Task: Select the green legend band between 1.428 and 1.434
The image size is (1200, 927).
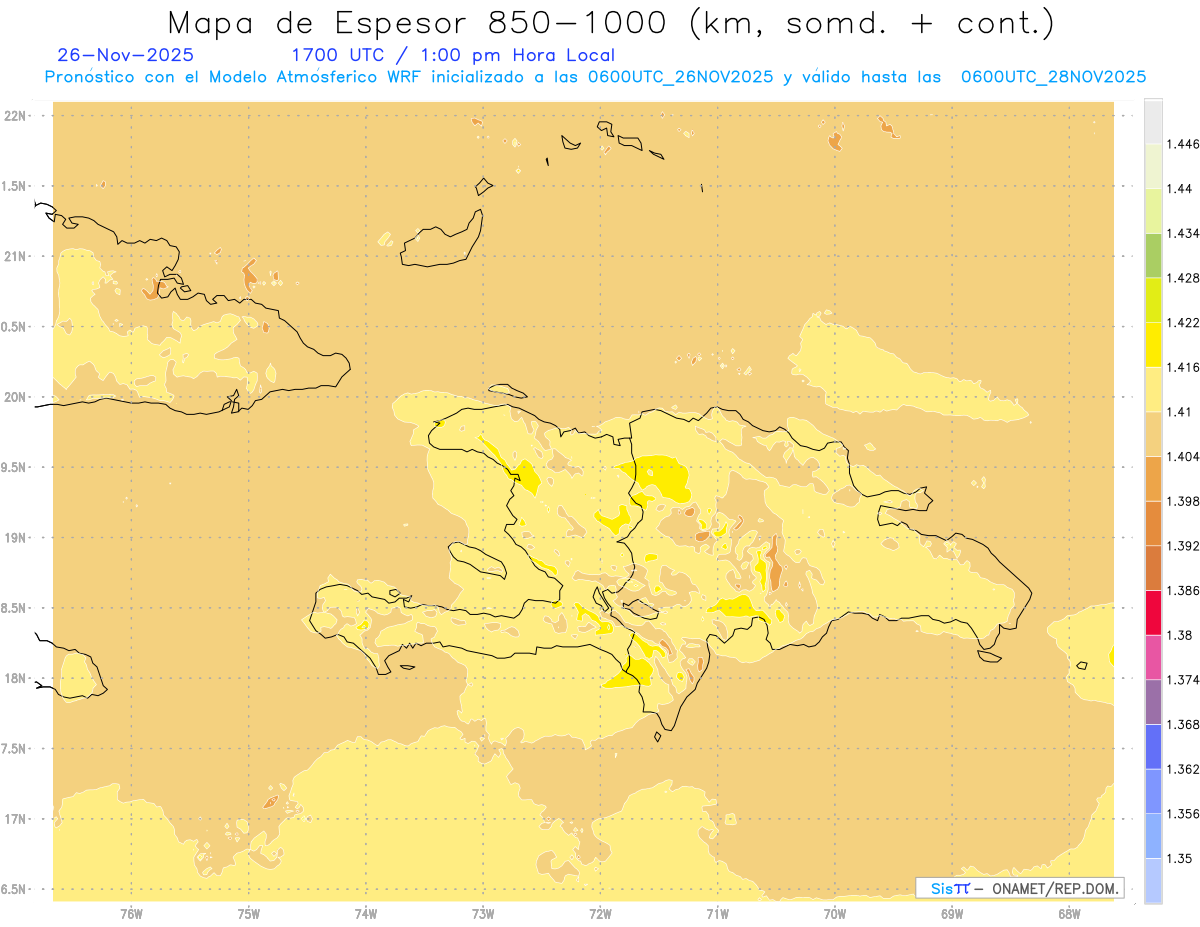Action: [1153, 255]
